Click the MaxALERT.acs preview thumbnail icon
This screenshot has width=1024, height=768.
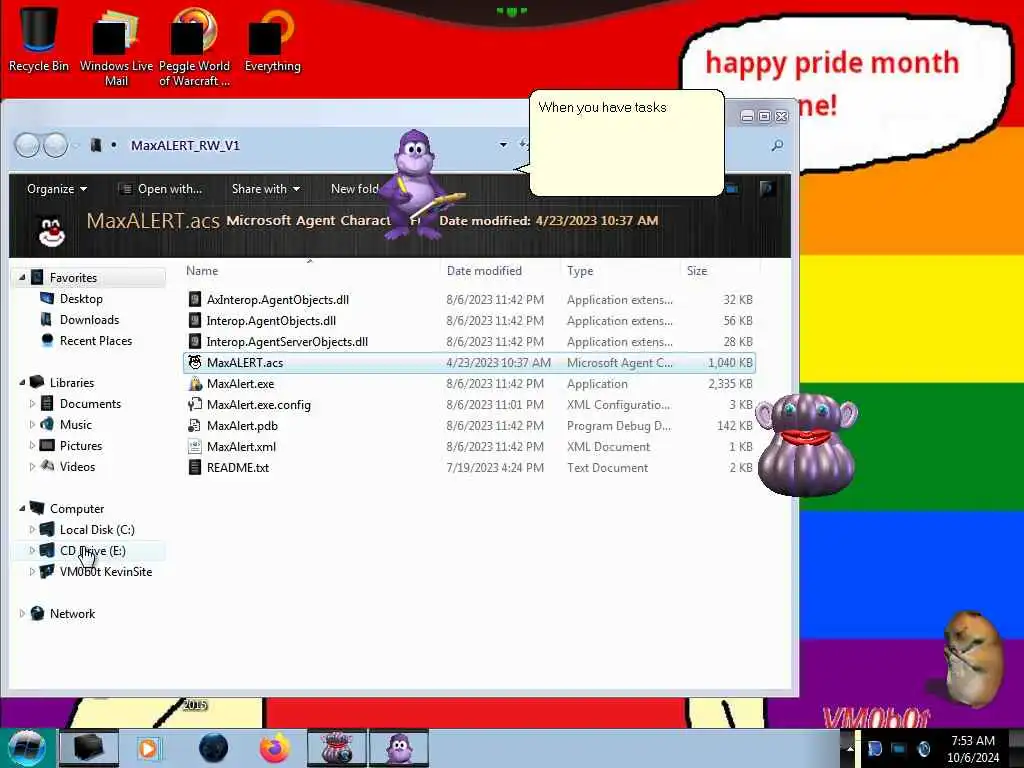[52, 231]
